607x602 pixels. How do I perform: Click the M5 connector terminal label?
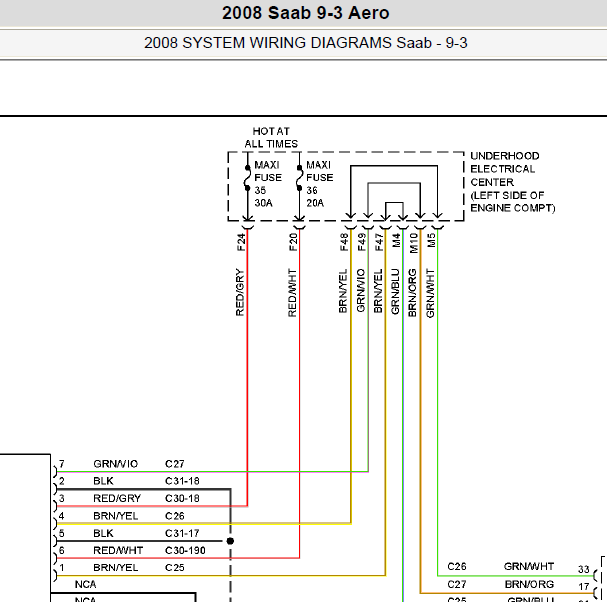[431, 240]
